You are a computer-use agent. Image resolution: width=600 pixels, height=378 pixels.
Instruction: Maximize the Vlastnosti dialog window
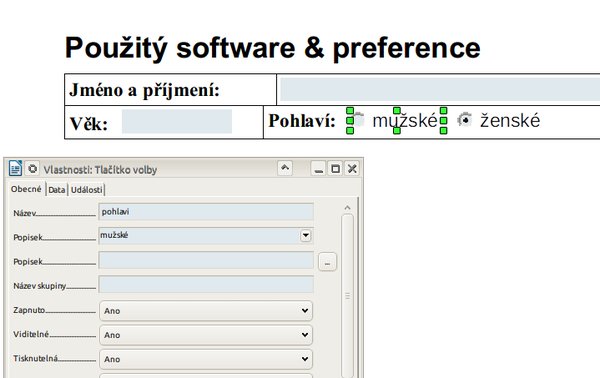[335, 169]
